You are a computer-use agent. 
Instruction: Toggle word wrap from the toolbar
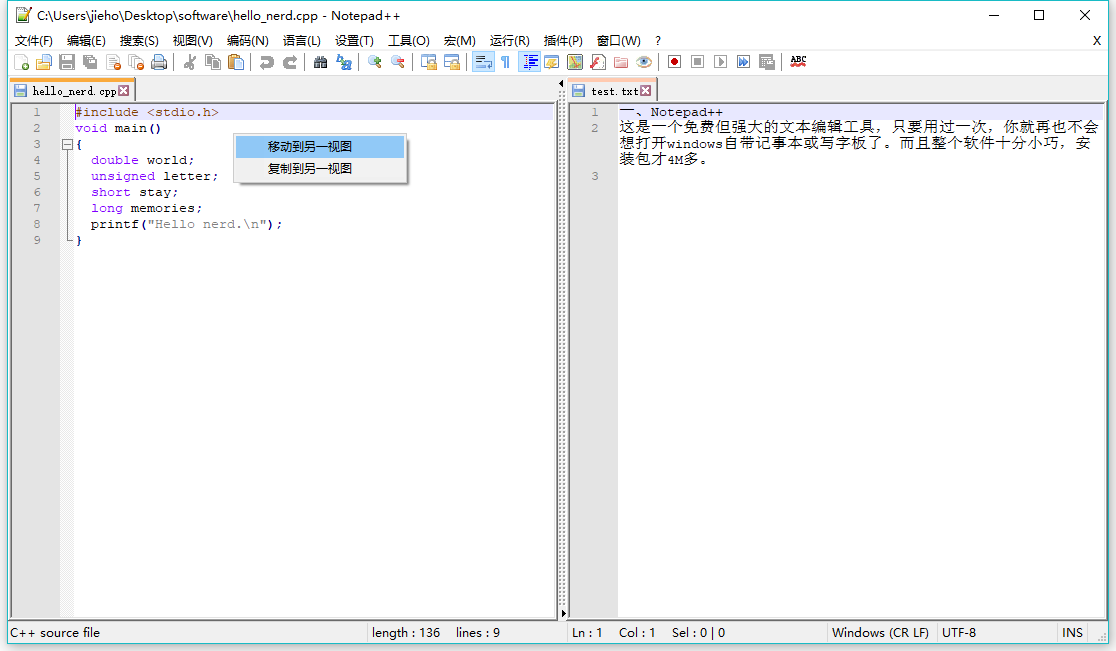click(481, 61)
